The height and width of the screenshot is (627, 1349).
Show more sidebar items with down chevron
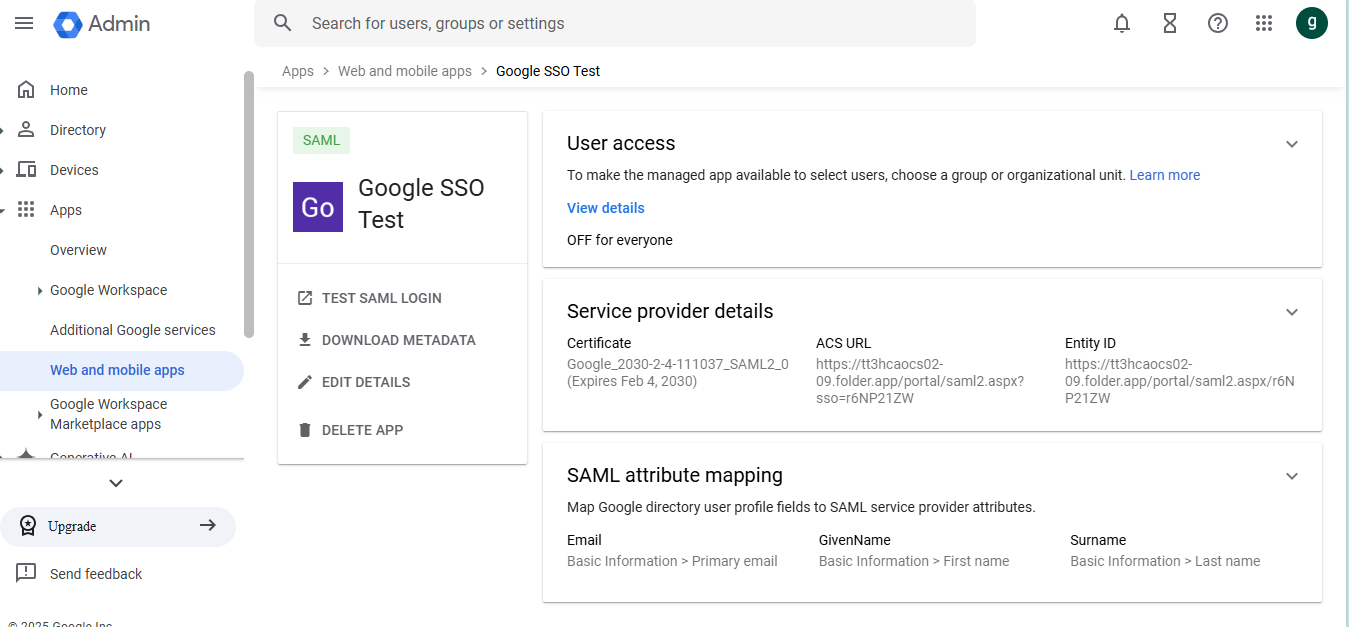[116, 483]
